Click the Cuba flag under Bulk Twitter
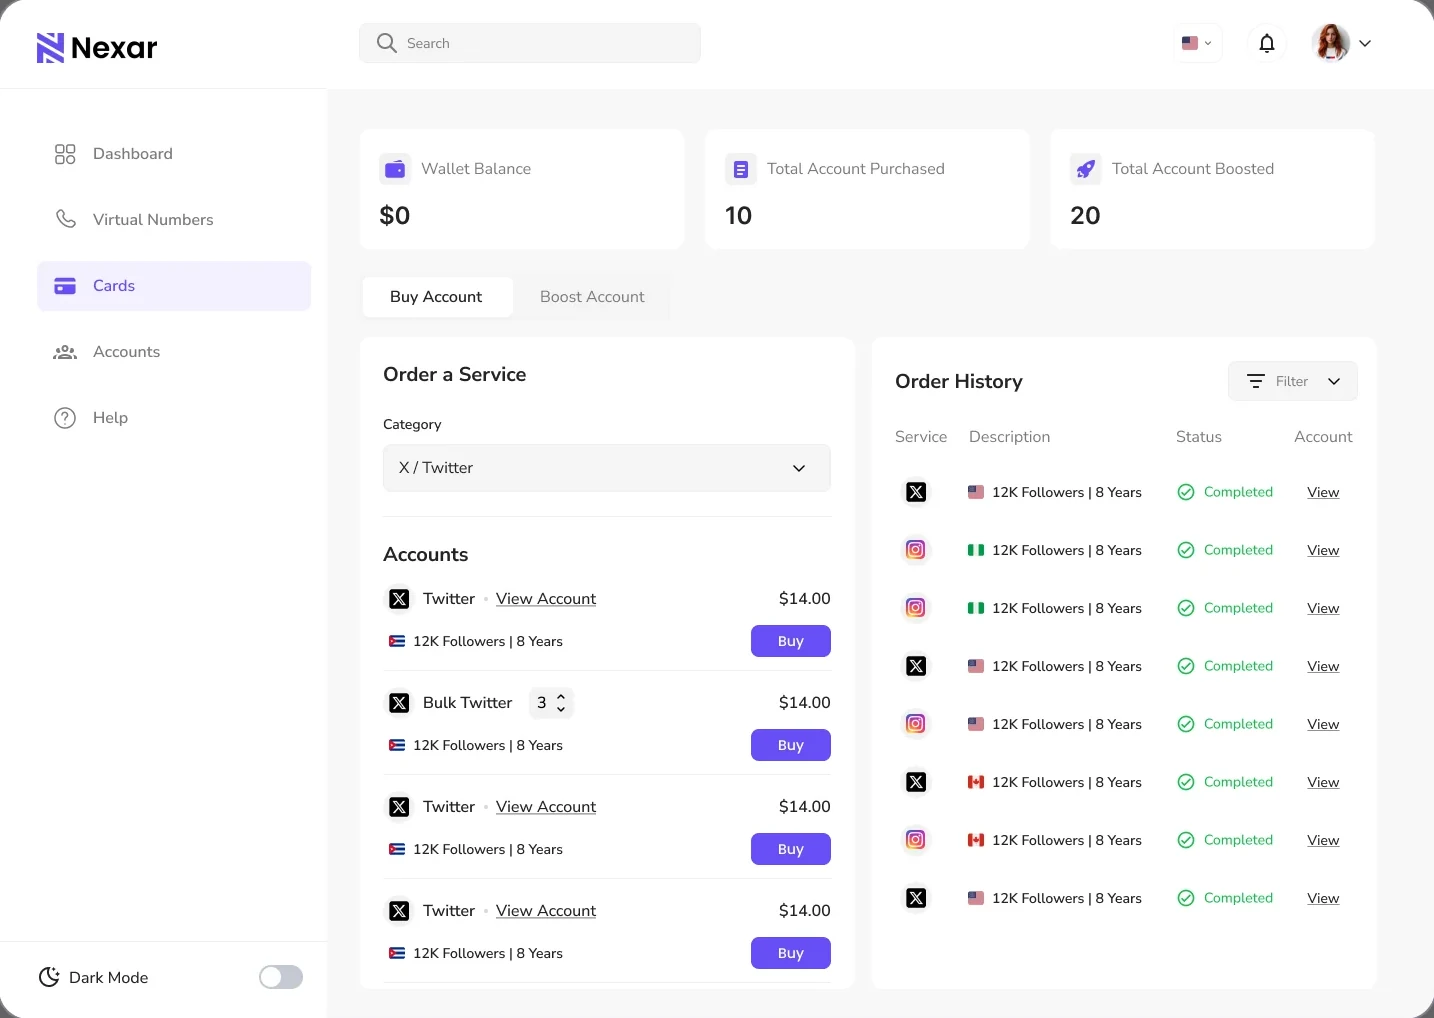Screen dimensions: 1434x1018 coord(397,745)
